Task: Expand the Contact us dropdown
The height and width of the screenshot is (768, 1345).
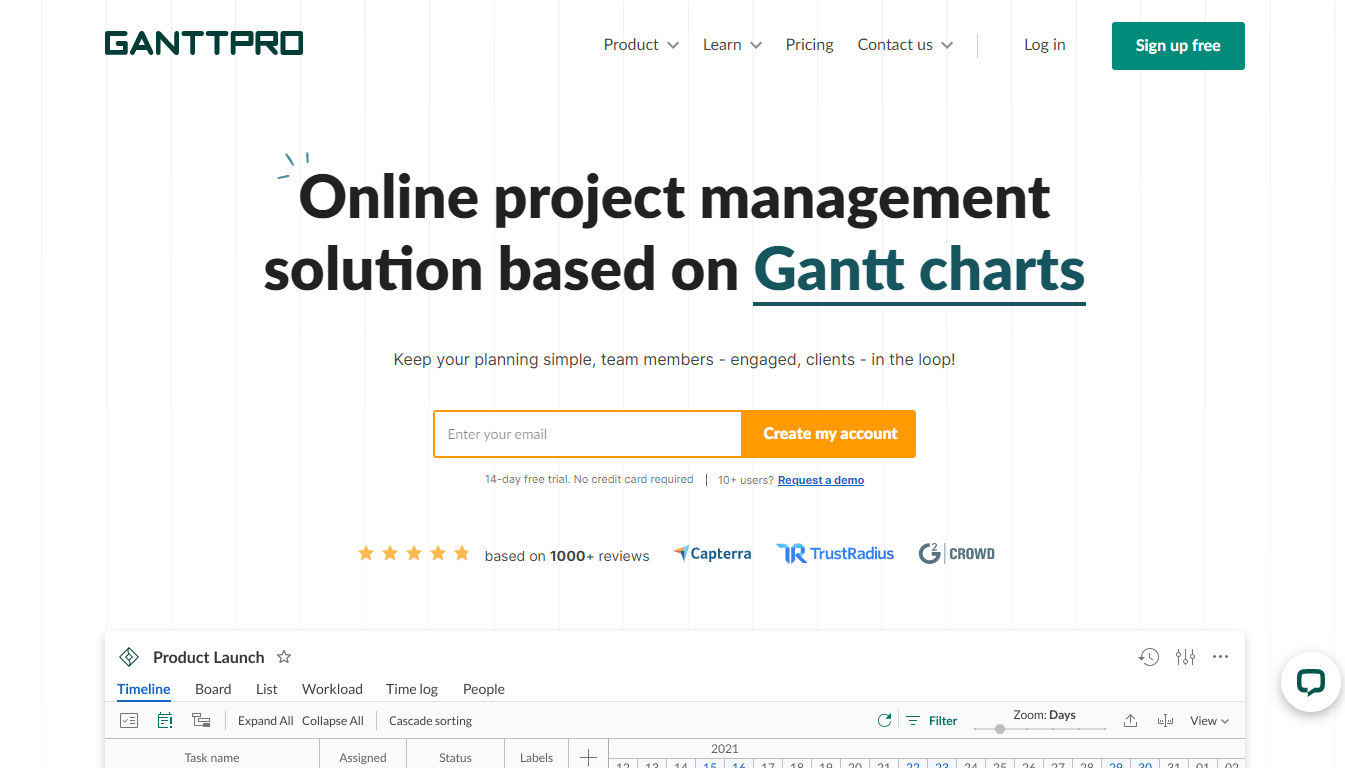Action: [905, 45]
